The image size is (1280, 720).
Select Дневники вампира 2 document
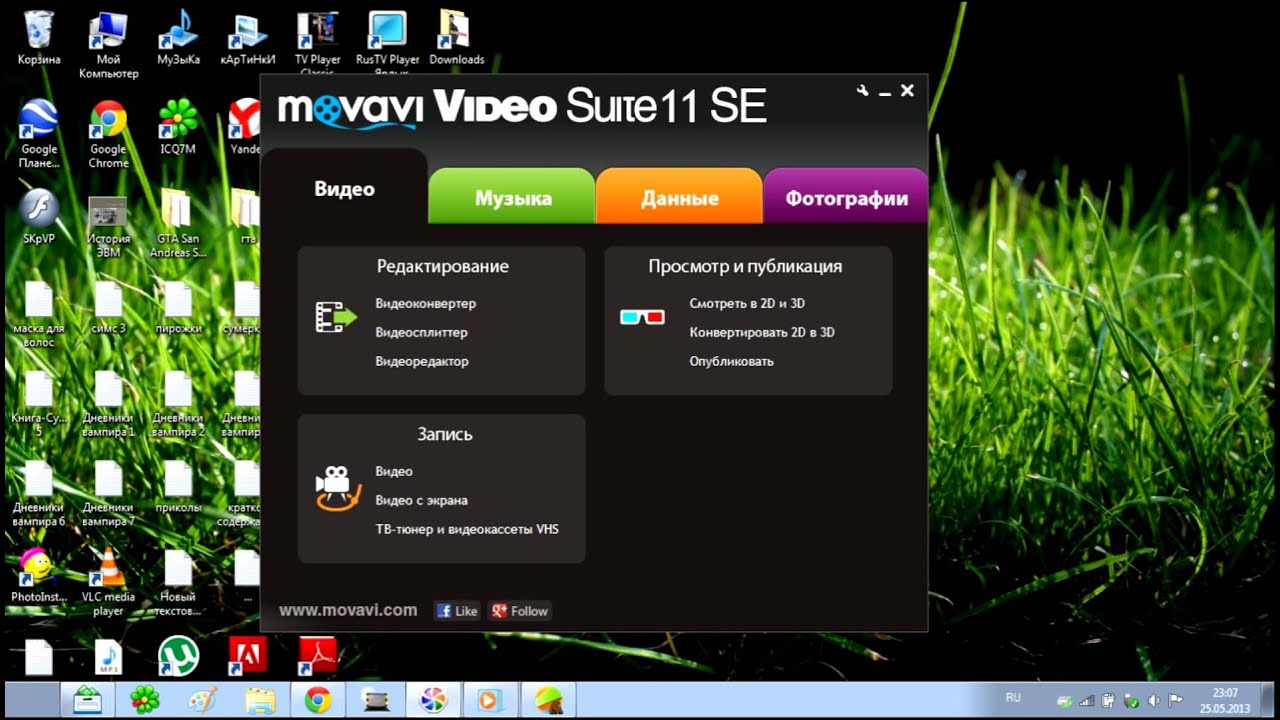[x=178, y=404]
